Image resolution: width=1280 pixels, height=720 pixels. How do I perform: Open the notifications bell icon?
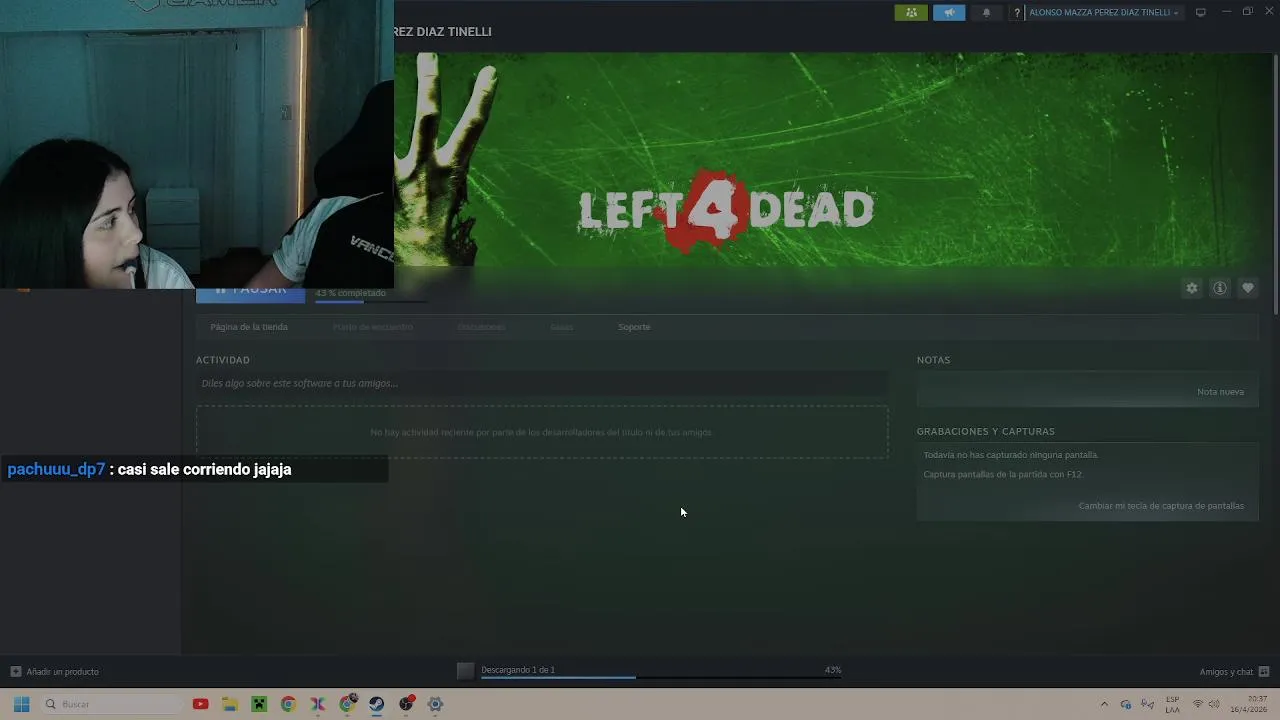[986, 12]
